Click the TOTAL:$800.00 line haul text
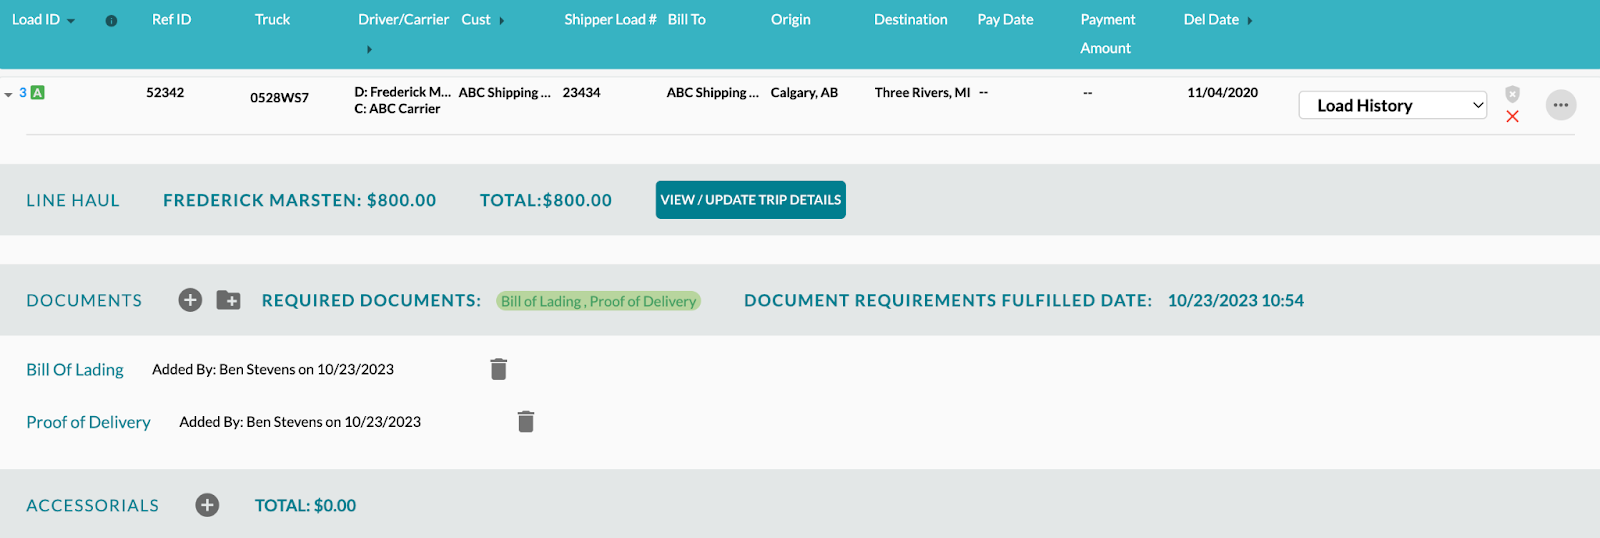The height and width of the screenshot is (538, 1600). [546, 200]
